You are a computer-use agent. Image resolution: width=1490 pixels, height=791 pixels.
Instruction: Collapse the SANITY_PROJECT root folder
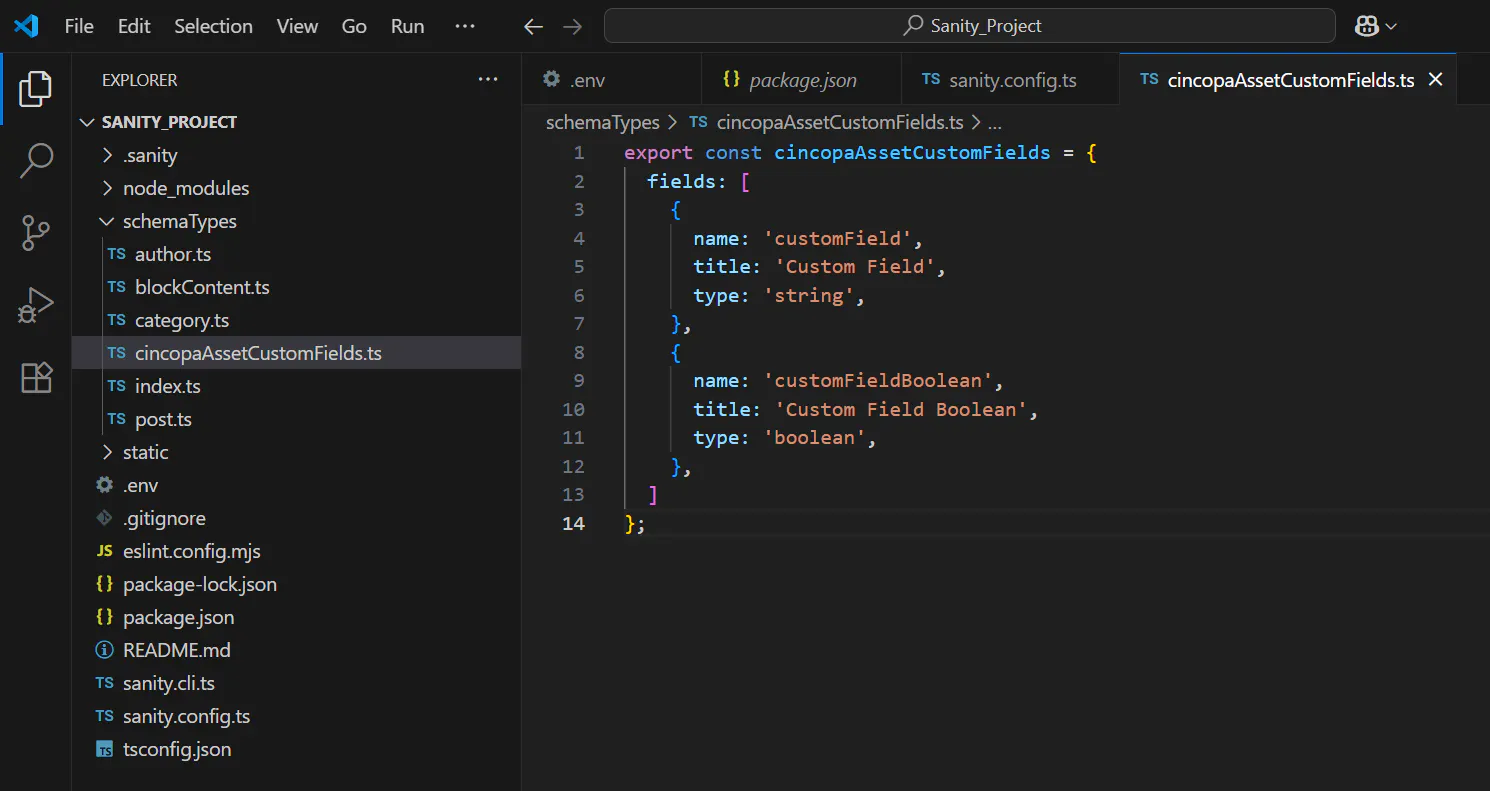point(297,122)
